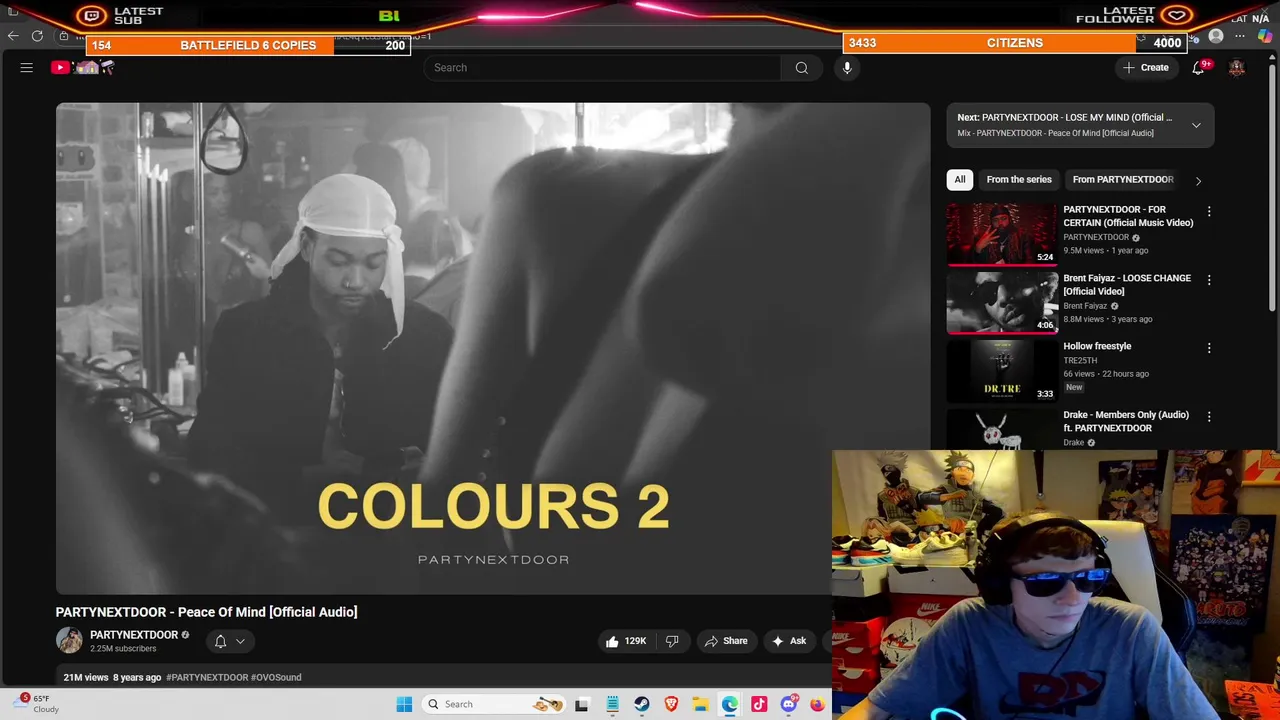Share the video via Share button
This screenshot has height=720, width=1280.
(726, 641)
